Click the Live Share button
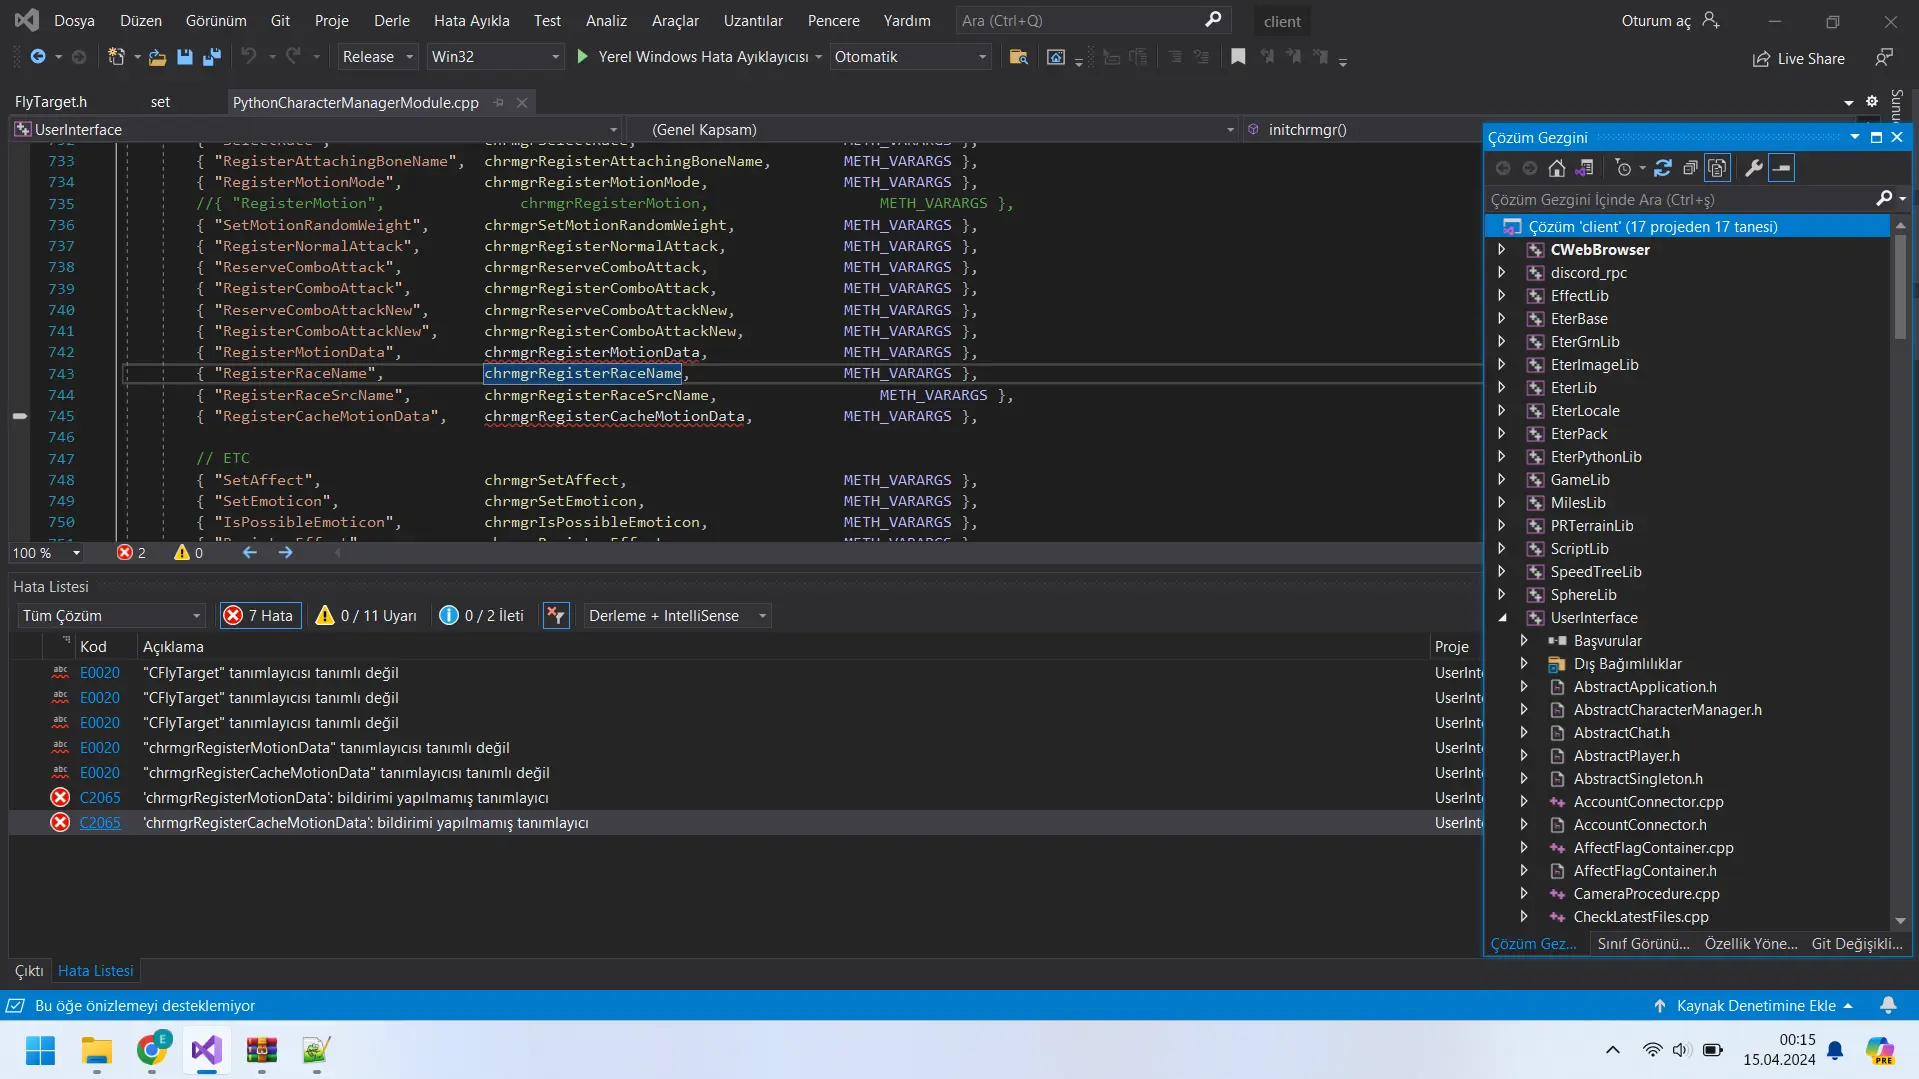Image resolution: width=1919 pixels, height=1079 pixels. tap(1799, 59)
